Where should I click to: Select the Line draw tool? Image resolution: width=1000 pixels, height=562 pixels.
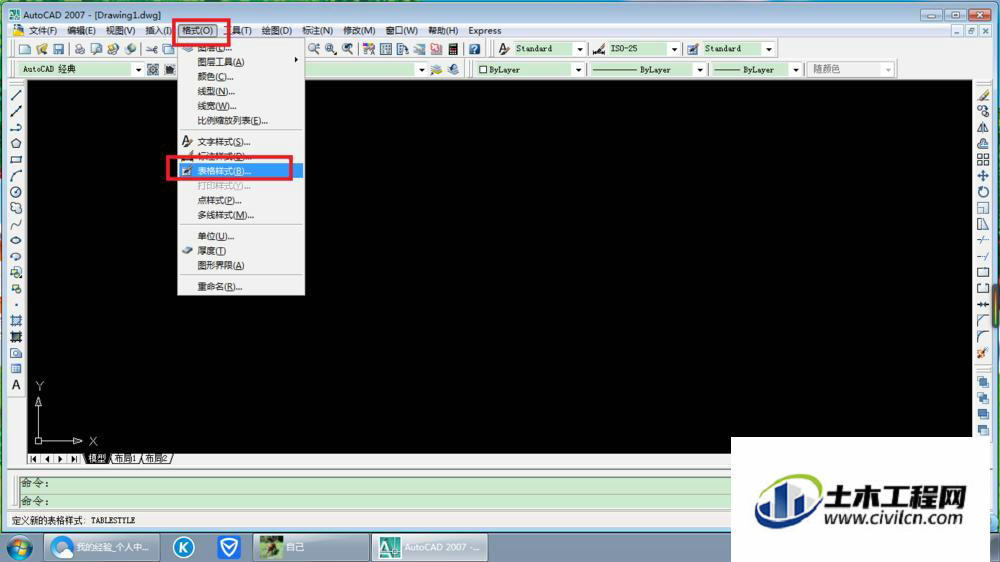pyautogui.click(x=16, y=95)
